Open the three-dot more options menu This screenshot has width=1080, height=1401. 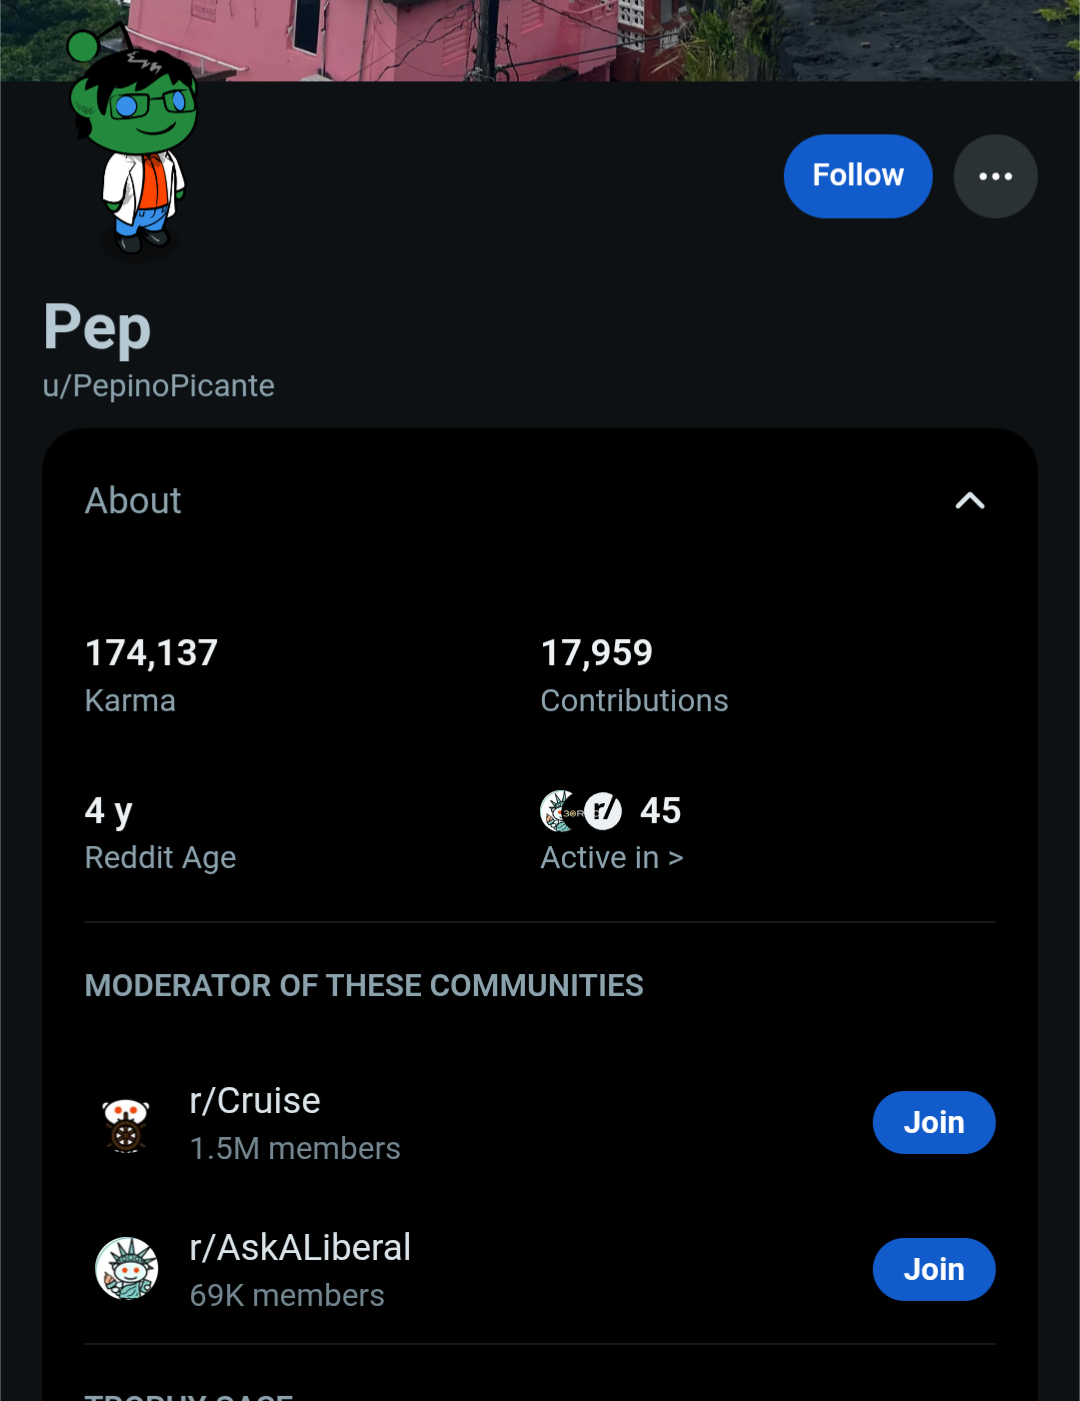click(x=995, y=176)
